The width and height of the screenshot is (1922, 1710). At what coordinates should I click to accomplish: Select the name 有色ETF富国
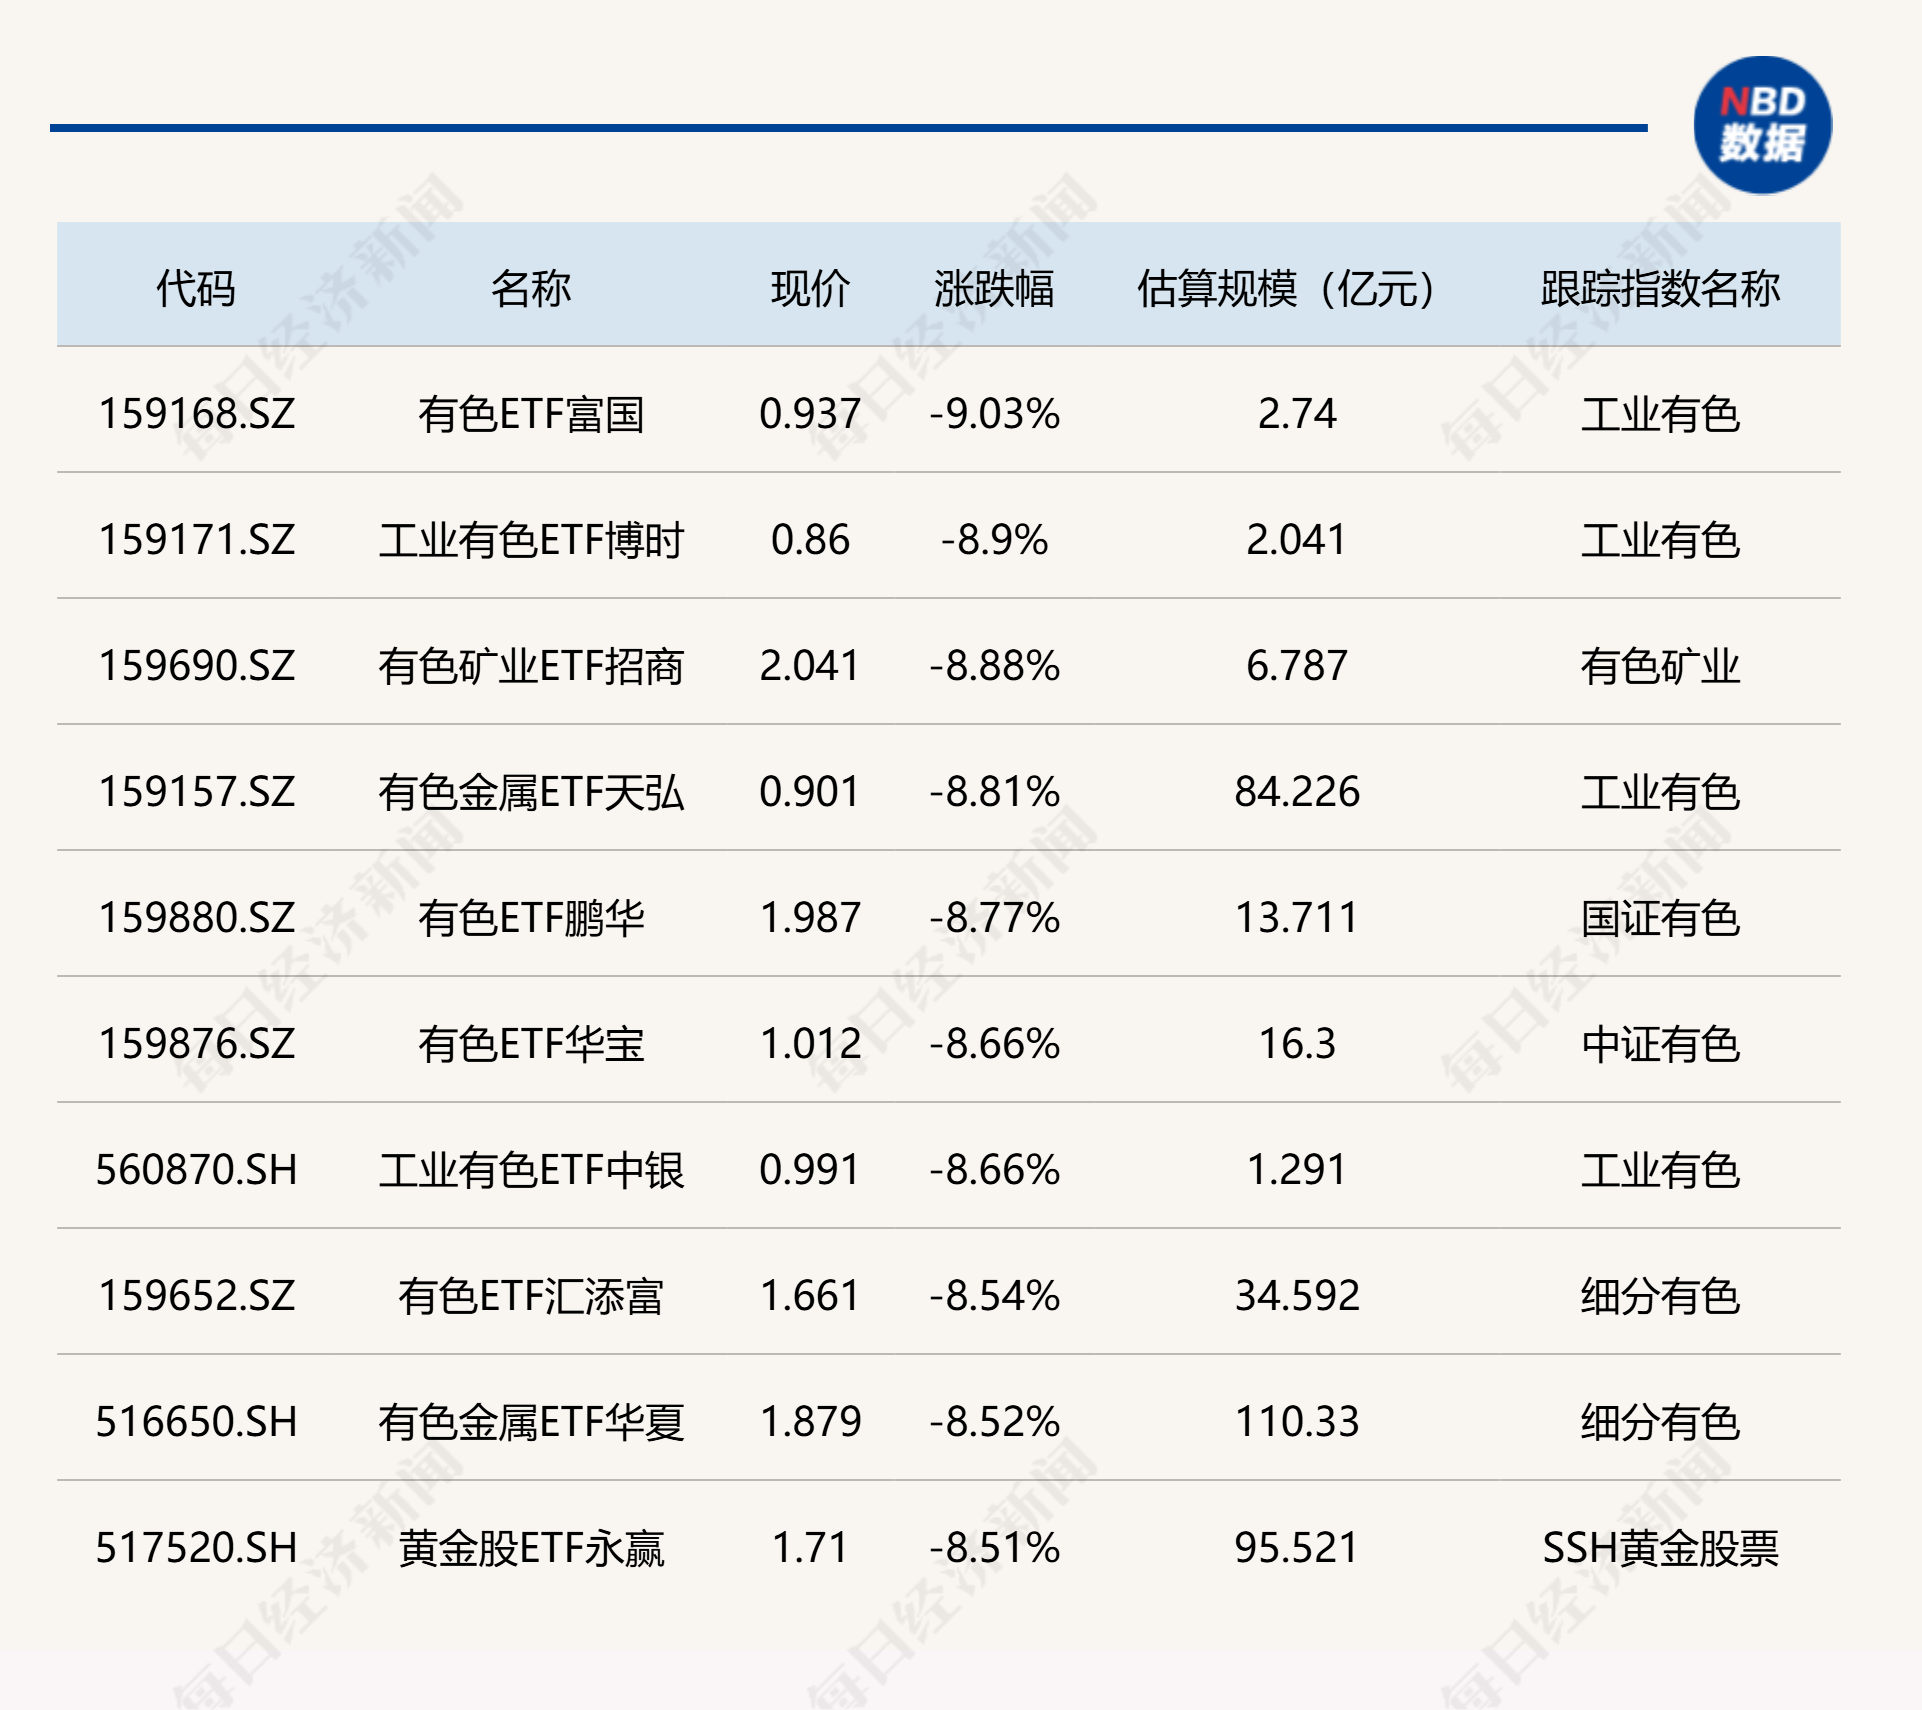531,414
